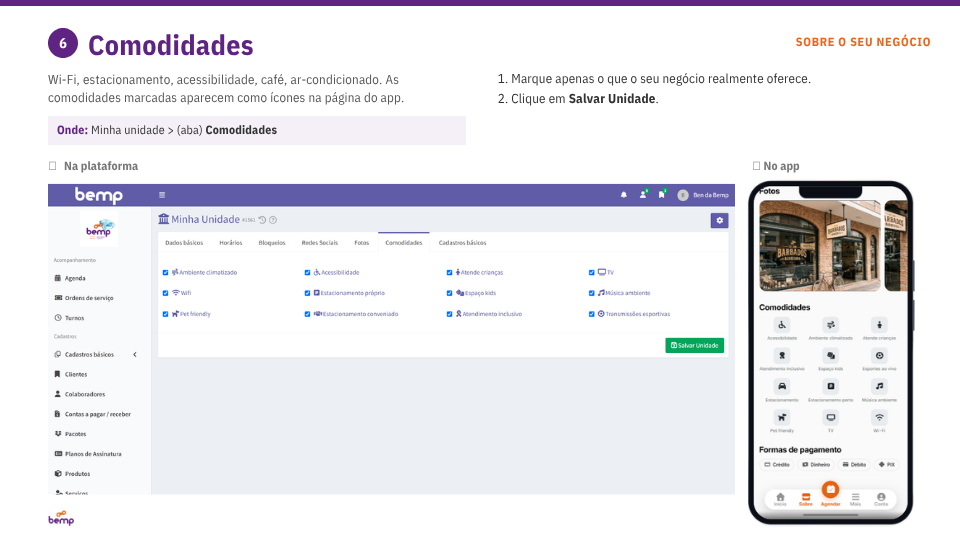The width and height of the screenshot is (960, 540).
Task: Open the Bloqueios tab
Action: tap(272, 243)
